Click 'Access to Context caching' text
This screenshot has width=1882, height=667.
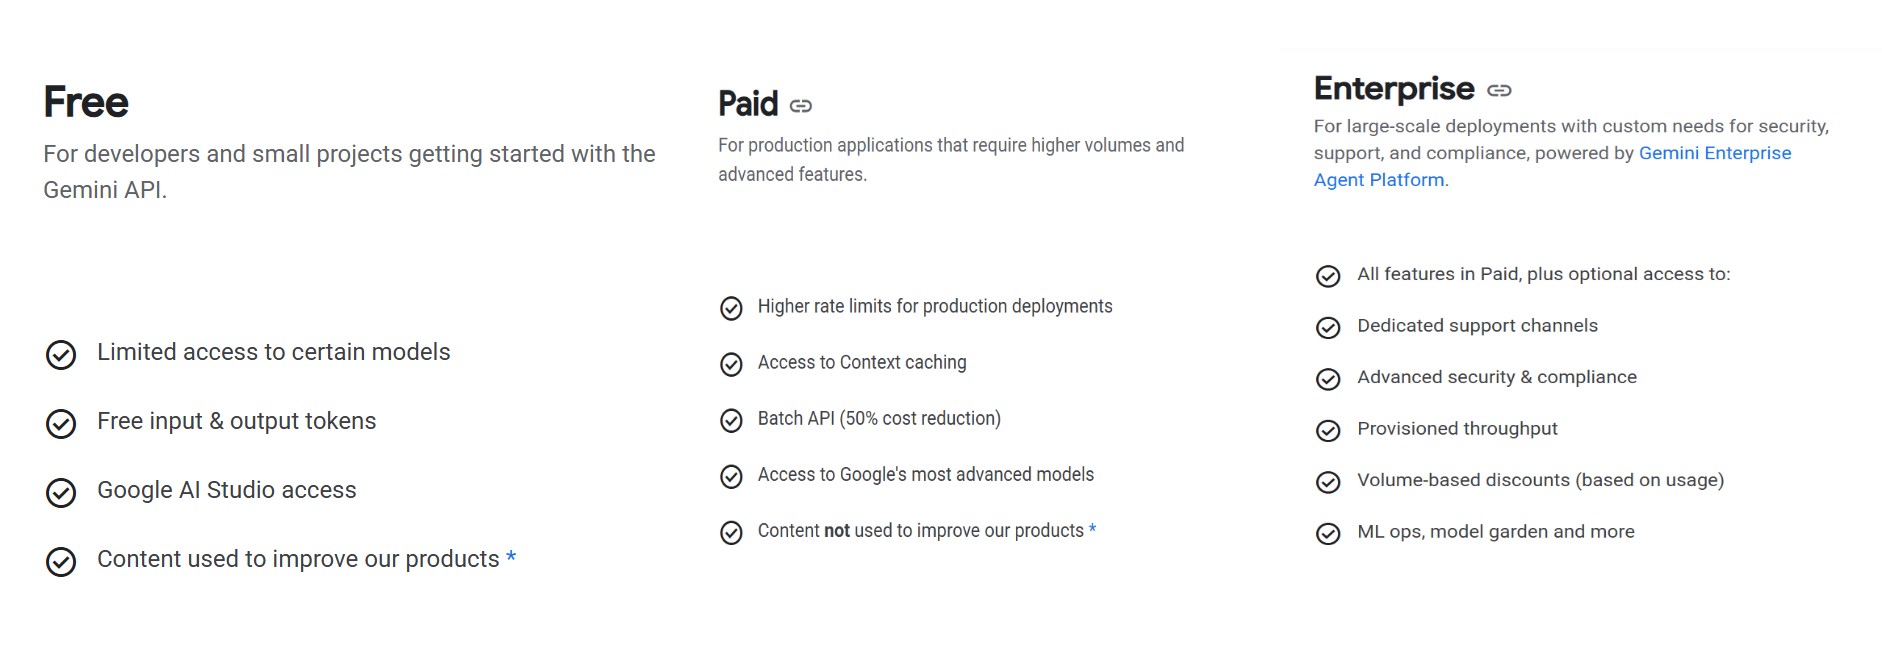click(x=862, y=362)
